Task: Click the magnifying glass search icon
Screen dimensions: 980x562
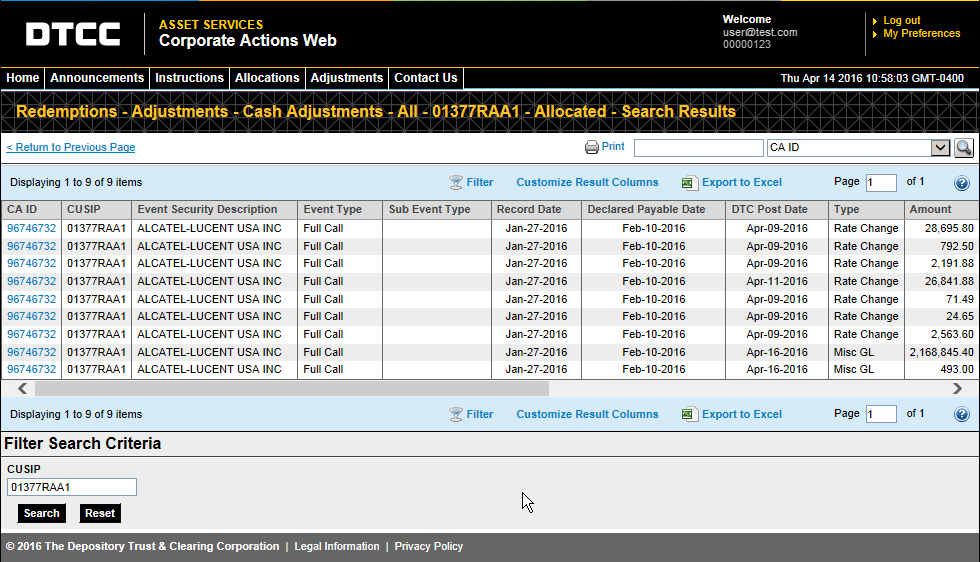Action: coord(964,148)
